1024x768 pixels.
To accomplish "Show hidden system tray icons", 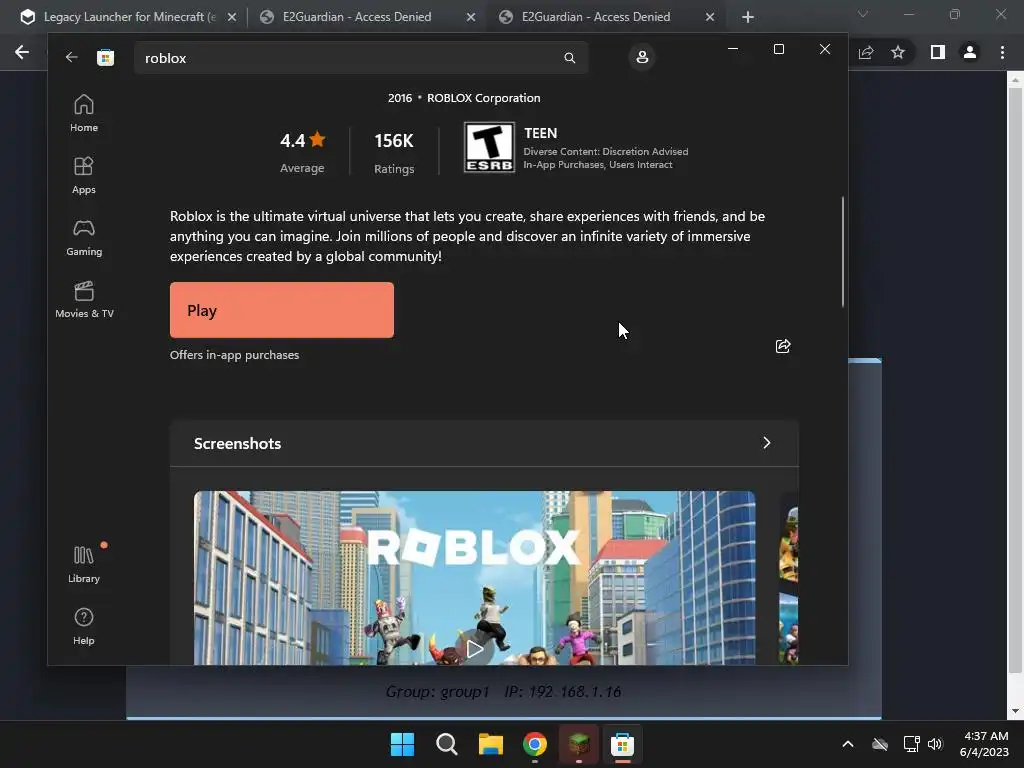I will (848, 744).
